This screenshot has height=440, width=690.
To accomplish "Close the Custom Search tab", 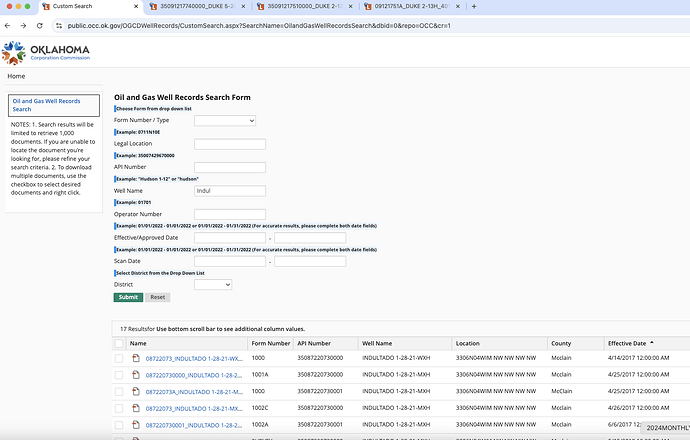I will [136, 6].
